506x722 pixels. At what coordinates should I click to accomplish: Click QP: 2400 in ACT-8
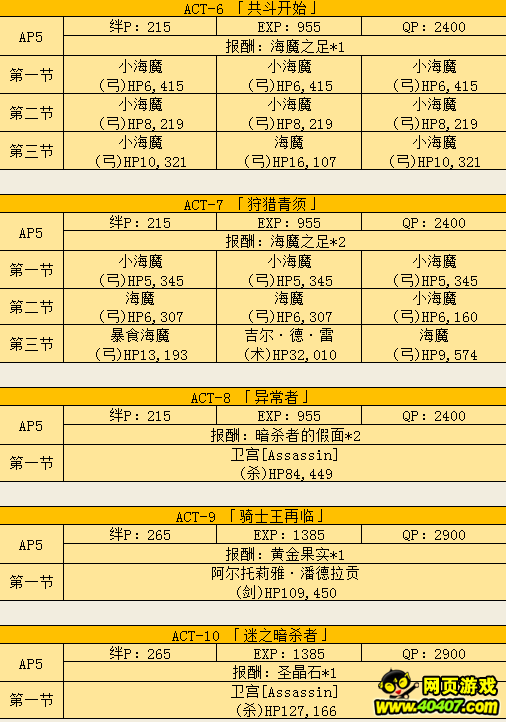click(x=434, y=415)
